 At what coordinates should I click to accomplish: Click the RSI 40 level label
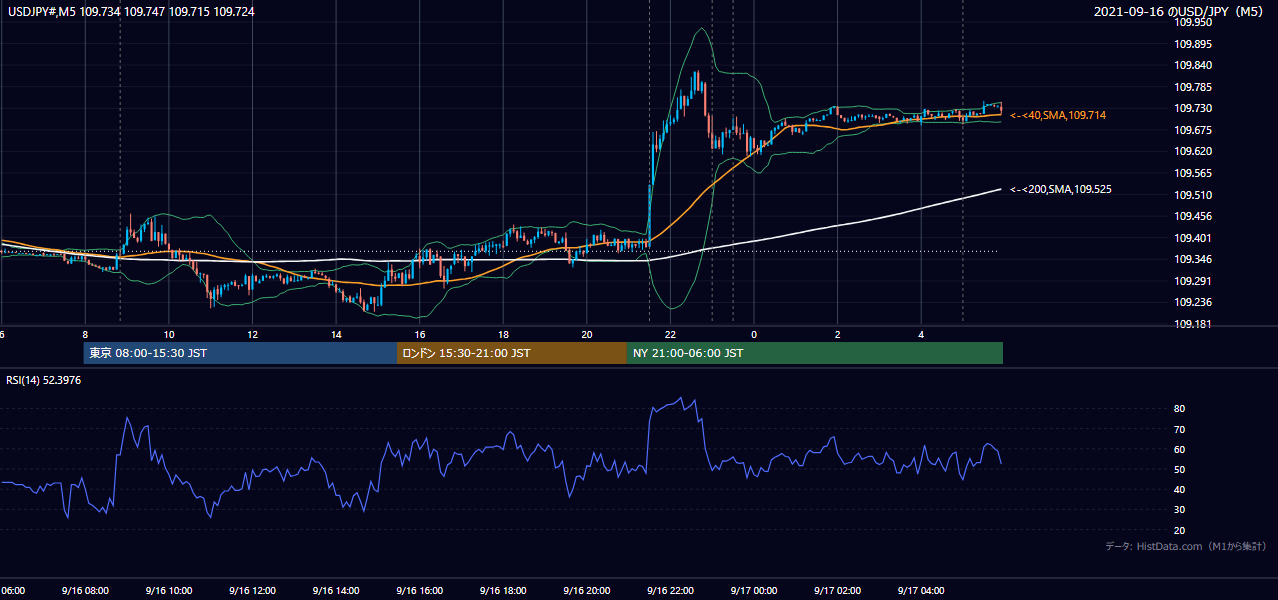tap(1180, 489)
